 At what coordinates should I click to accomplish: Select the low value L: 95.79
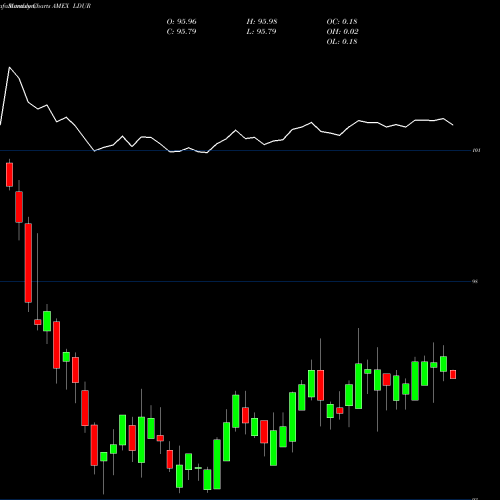pyautogui.click(x=262, y=32)
